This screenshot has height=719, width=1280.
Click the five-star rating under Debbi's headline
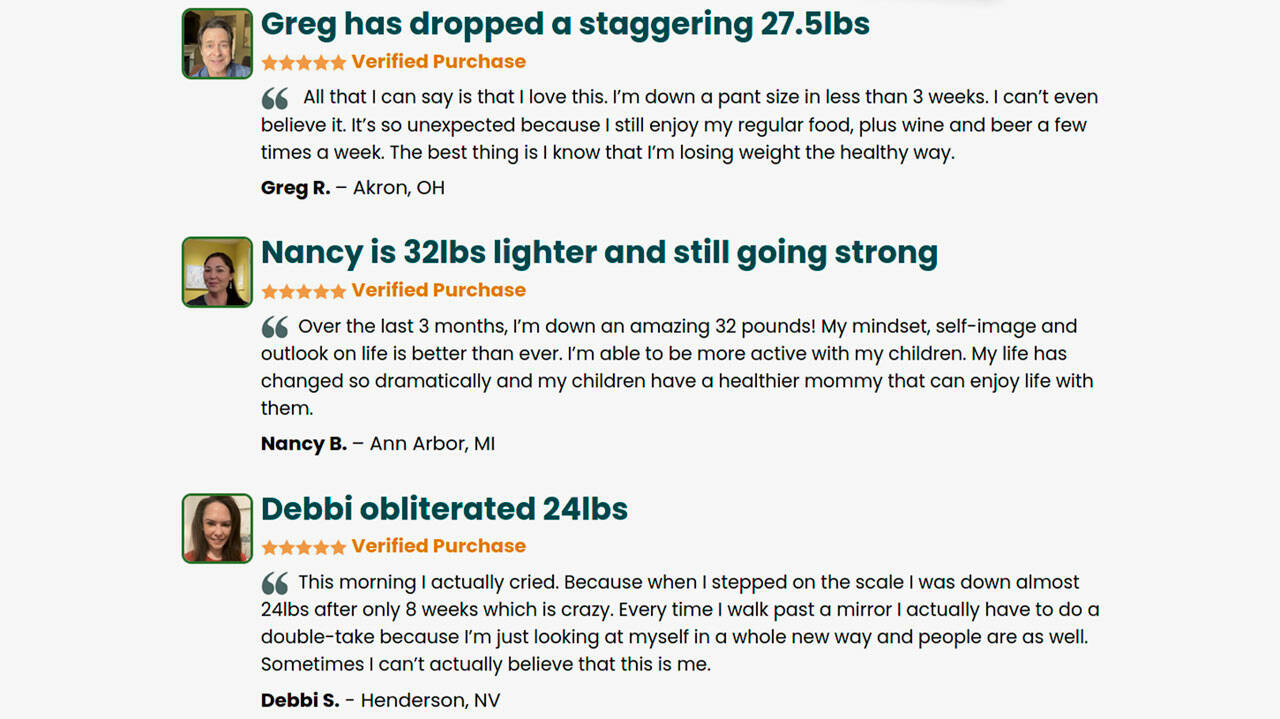click(303, 547)
